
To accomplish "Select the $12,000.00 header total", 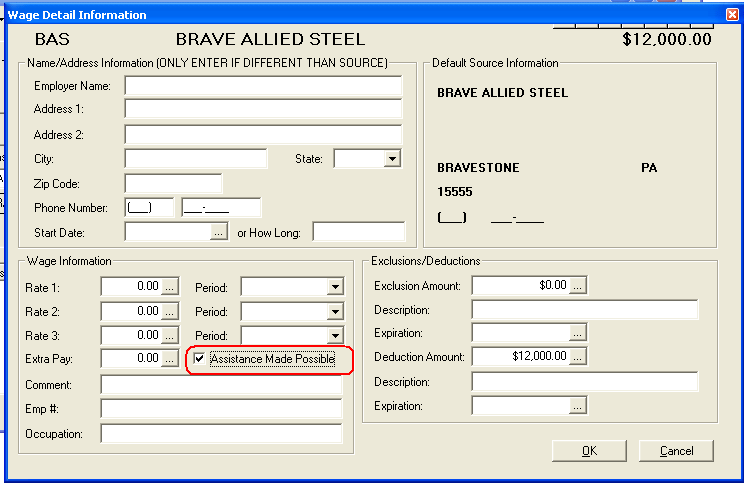I will tap(667, 39).
